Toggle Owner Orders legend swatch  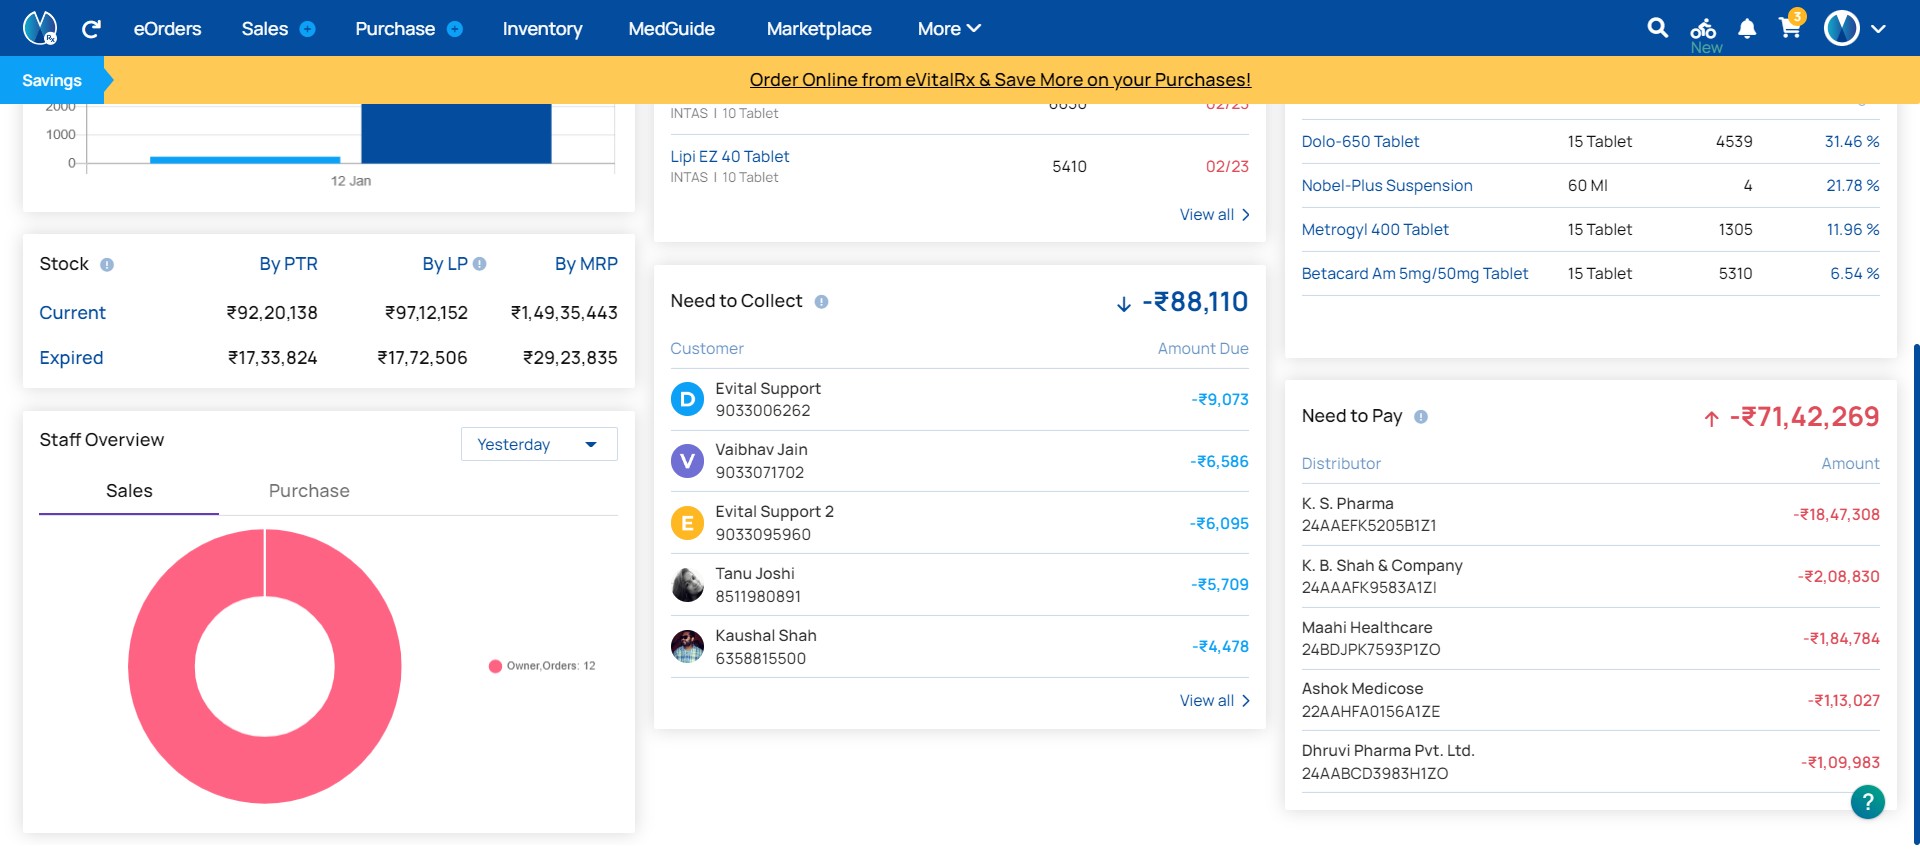495,666
